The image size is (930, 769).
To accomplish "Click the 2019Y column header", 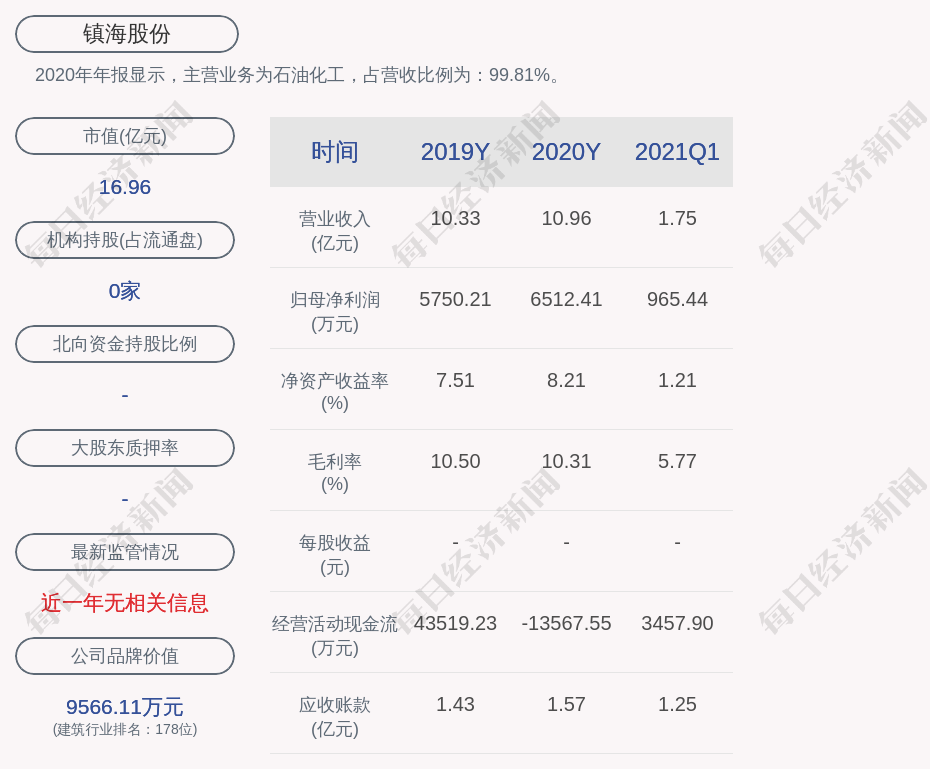I will [455, 152].
